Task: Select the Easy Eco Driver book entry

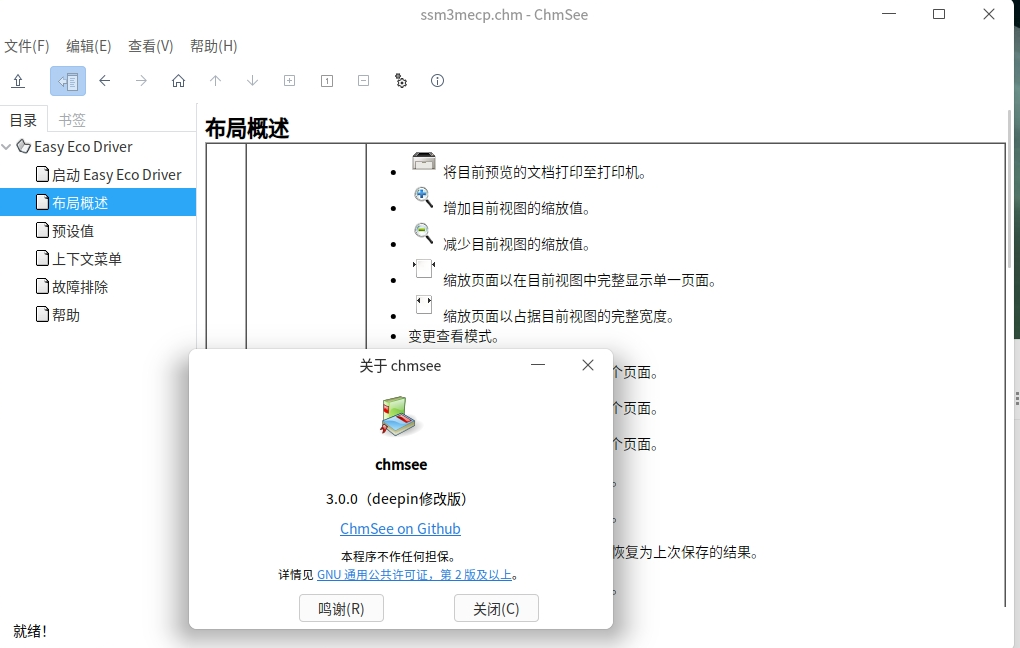Action: pyautogui.click(x=83, y=147)
